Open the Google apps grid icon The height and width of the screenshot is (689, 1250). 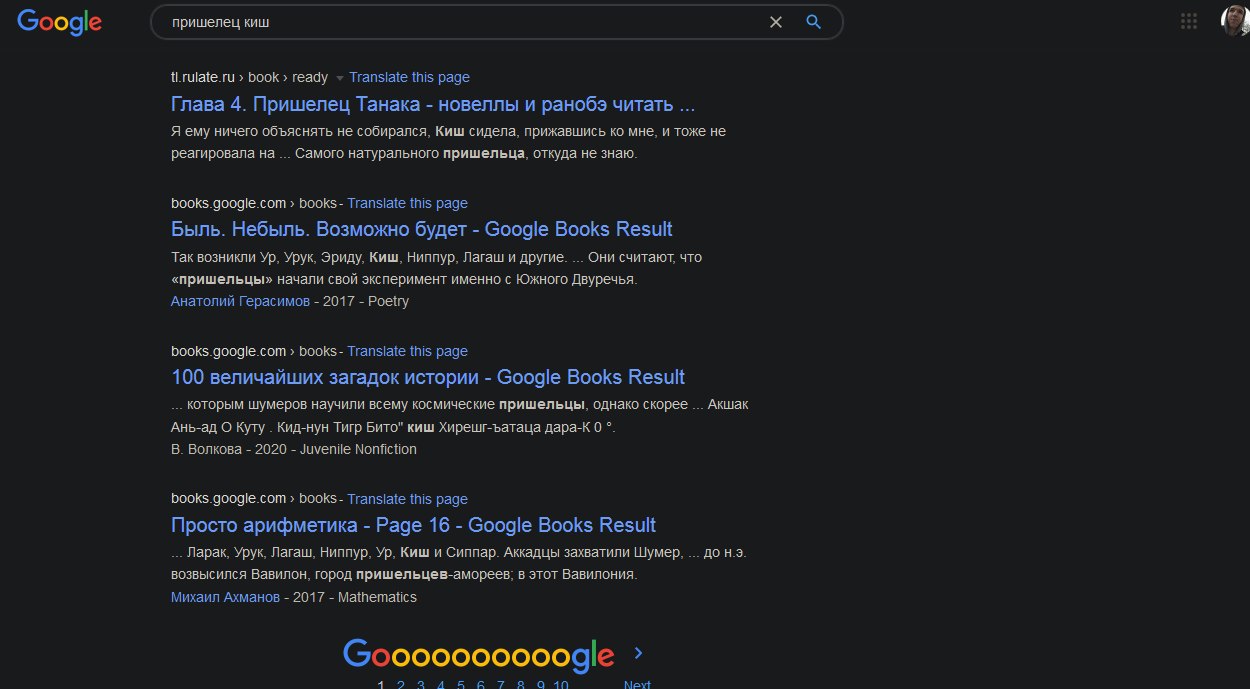point(1189,21)
